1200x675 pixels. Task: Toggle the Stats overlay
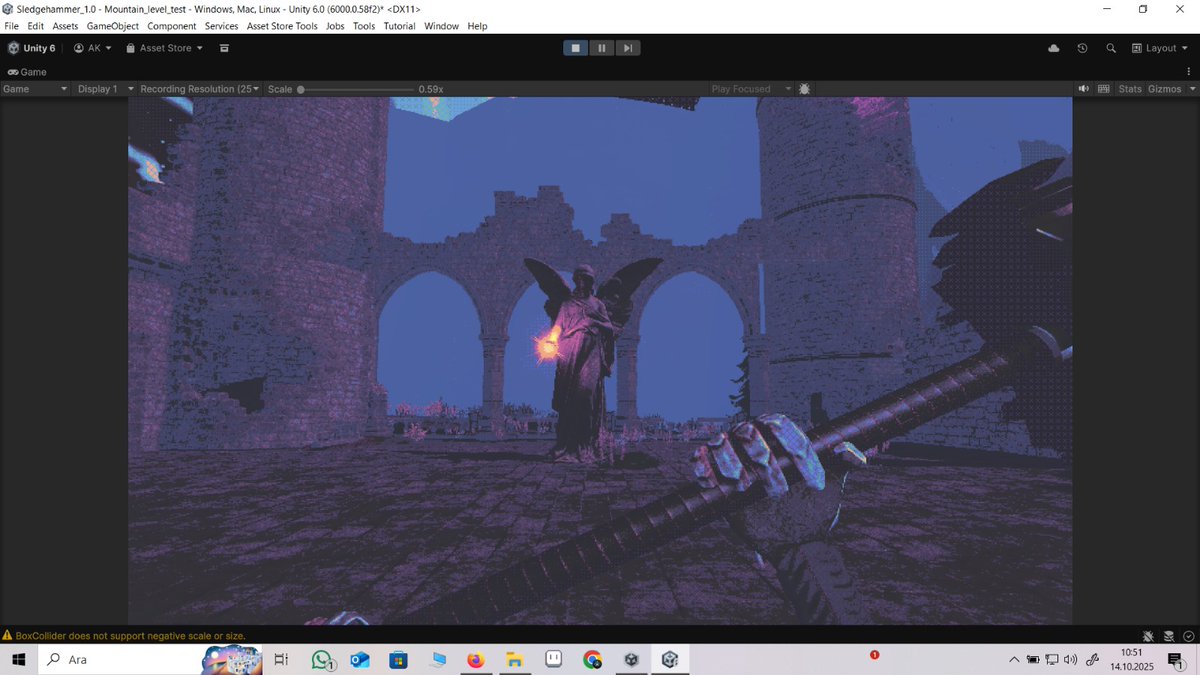[x=1130, y=88]
